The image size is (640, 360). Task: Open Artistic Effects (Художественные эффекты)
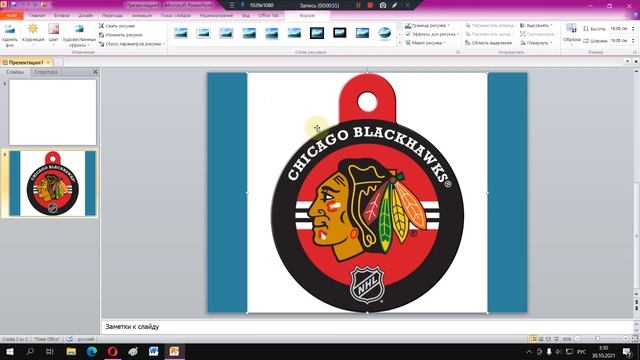click(x=79, y=35)
